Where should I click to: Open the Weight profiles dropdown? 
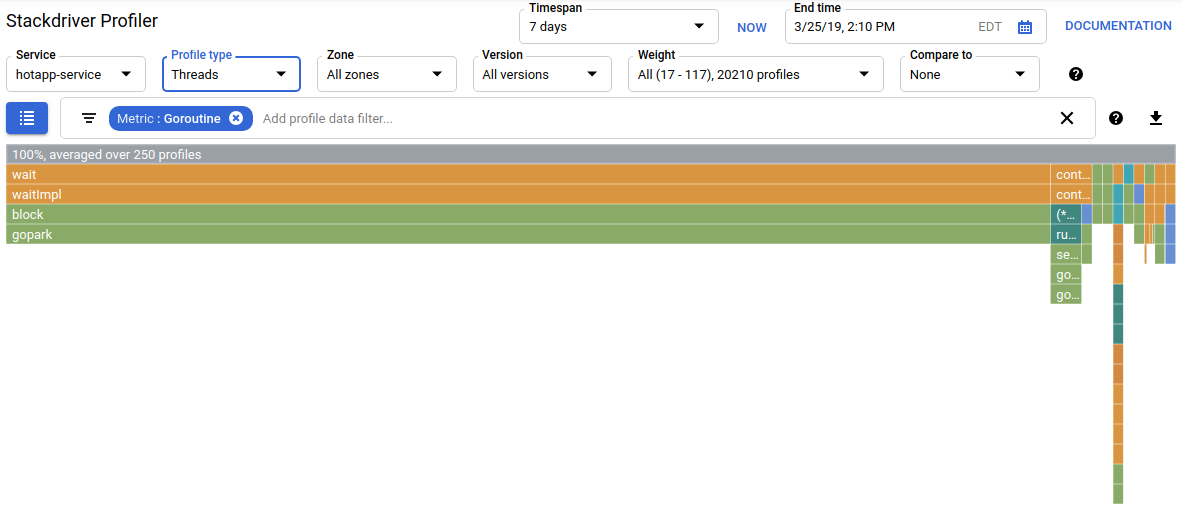[755, 74]
